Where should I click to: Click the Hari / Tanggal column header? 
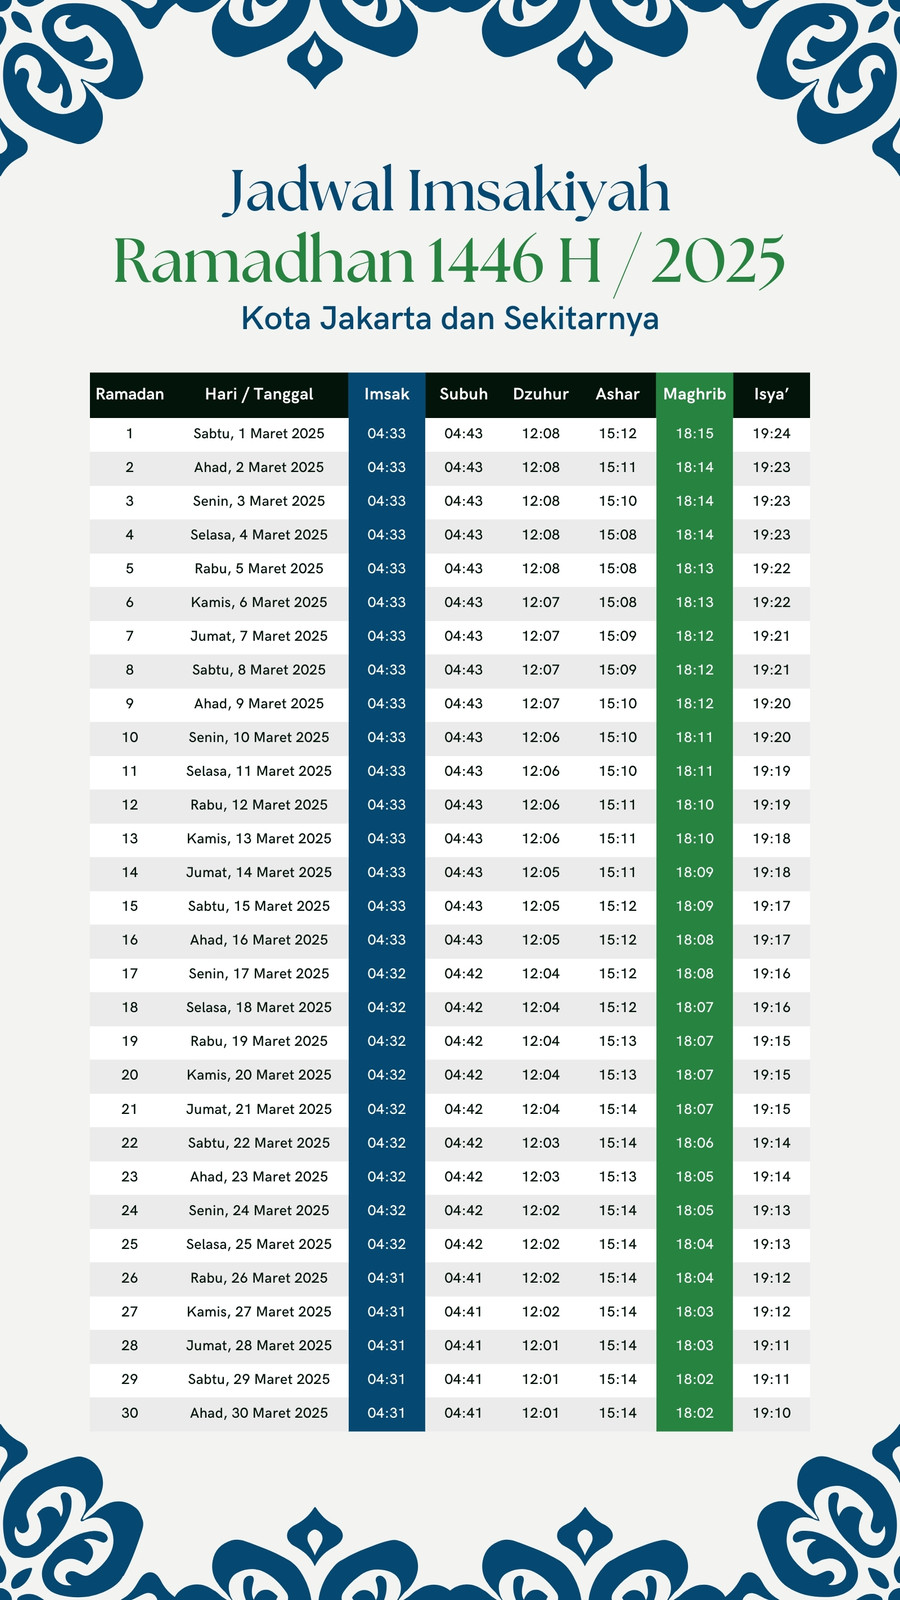259,394
